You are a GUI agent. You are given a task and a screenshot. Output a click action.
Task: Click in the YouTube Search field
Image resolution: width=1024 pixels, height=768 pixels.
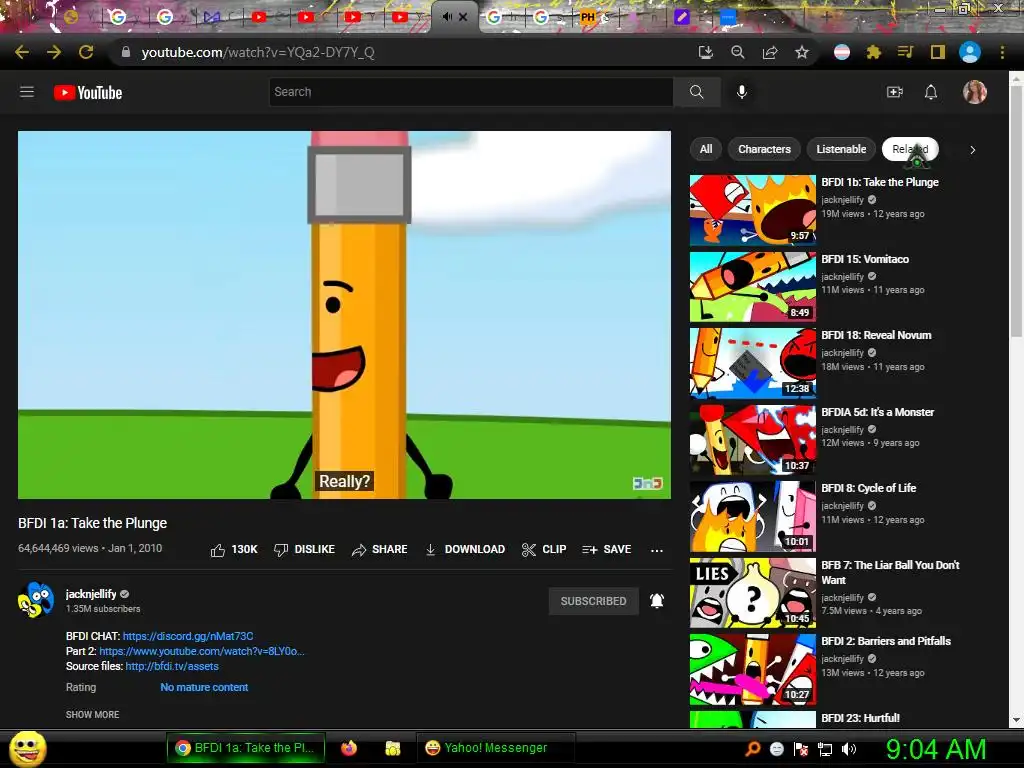(471, 92)
